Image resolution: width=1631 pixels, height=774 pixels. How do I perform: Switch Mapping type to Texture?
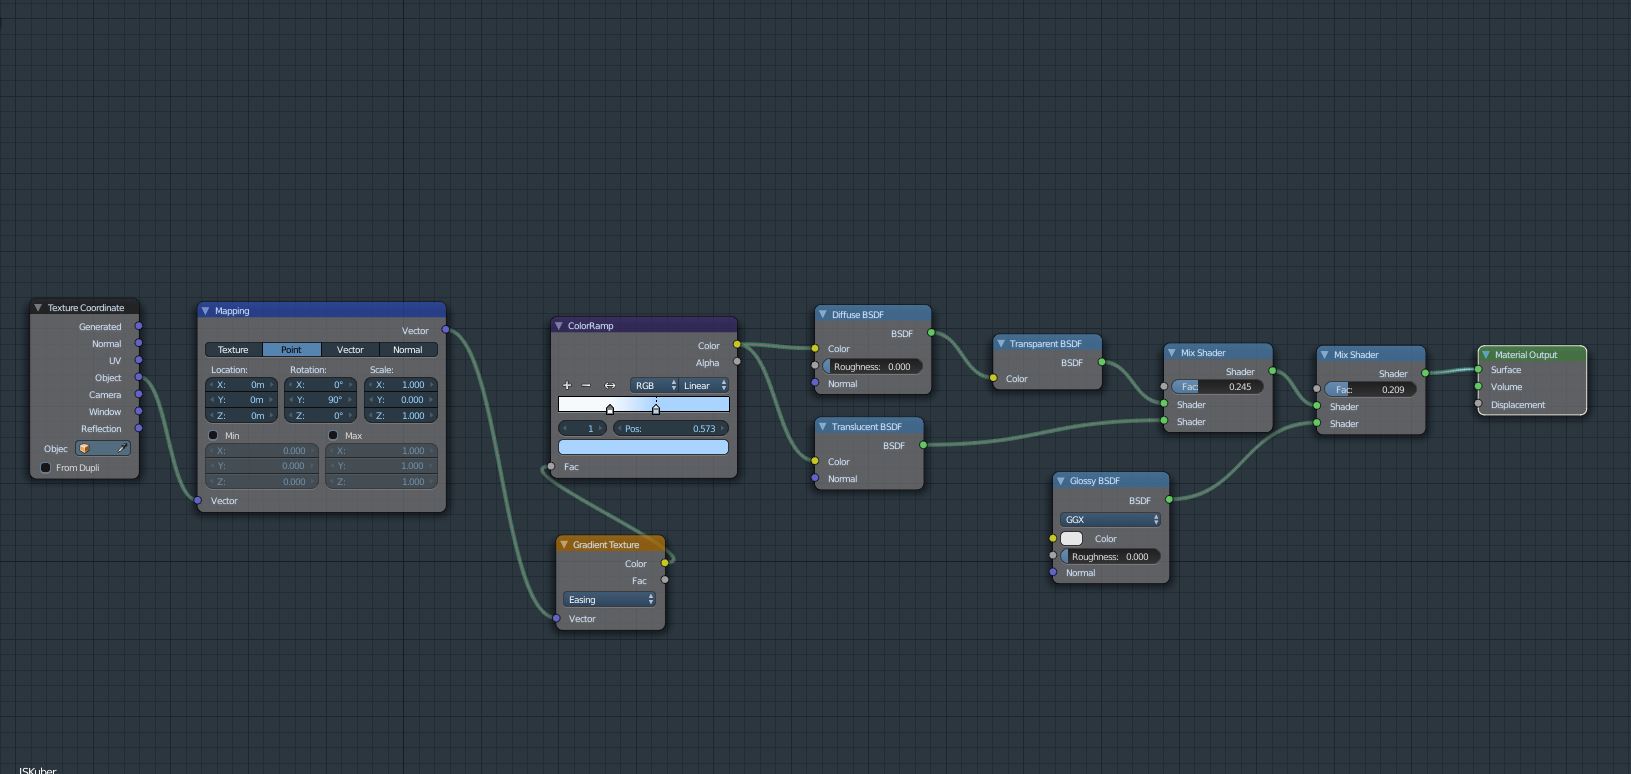[x=233, y=350]
